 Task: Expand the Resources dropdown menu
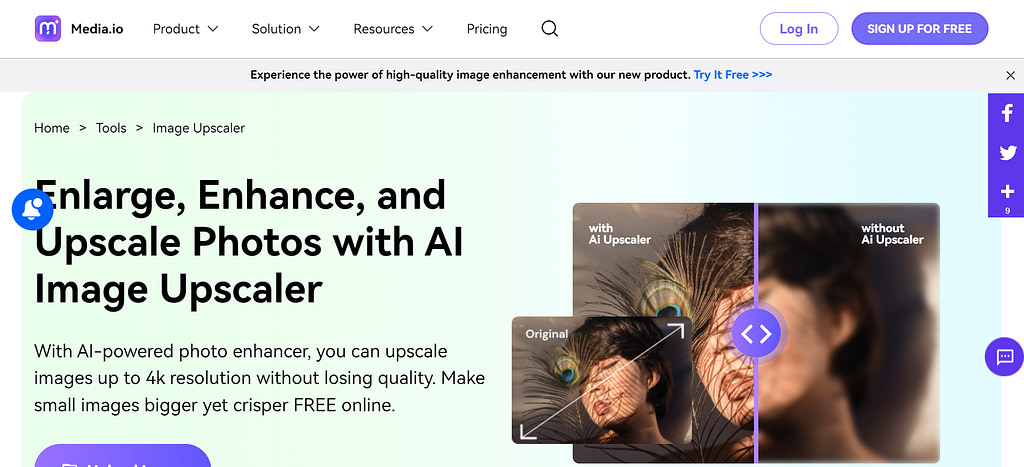pyautogui.click(x=393, y=29)
